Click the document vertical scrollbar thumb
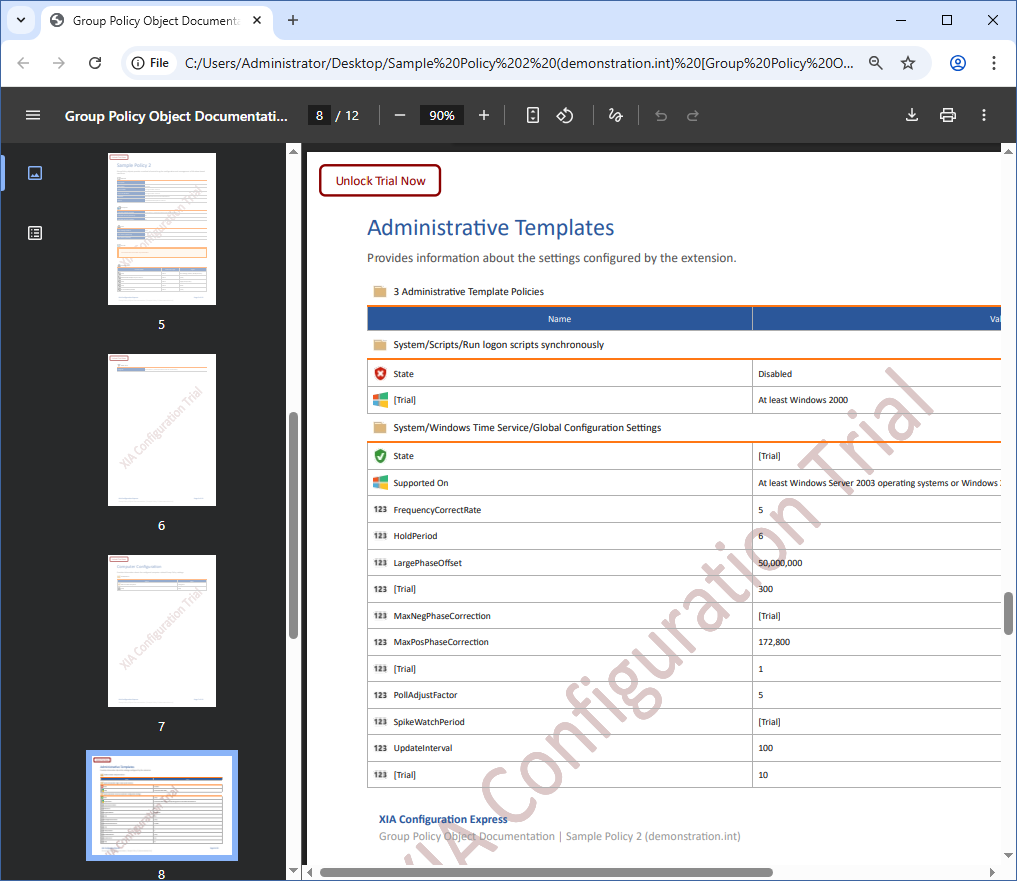The image size is (1017, 881). coord(1008,613)
